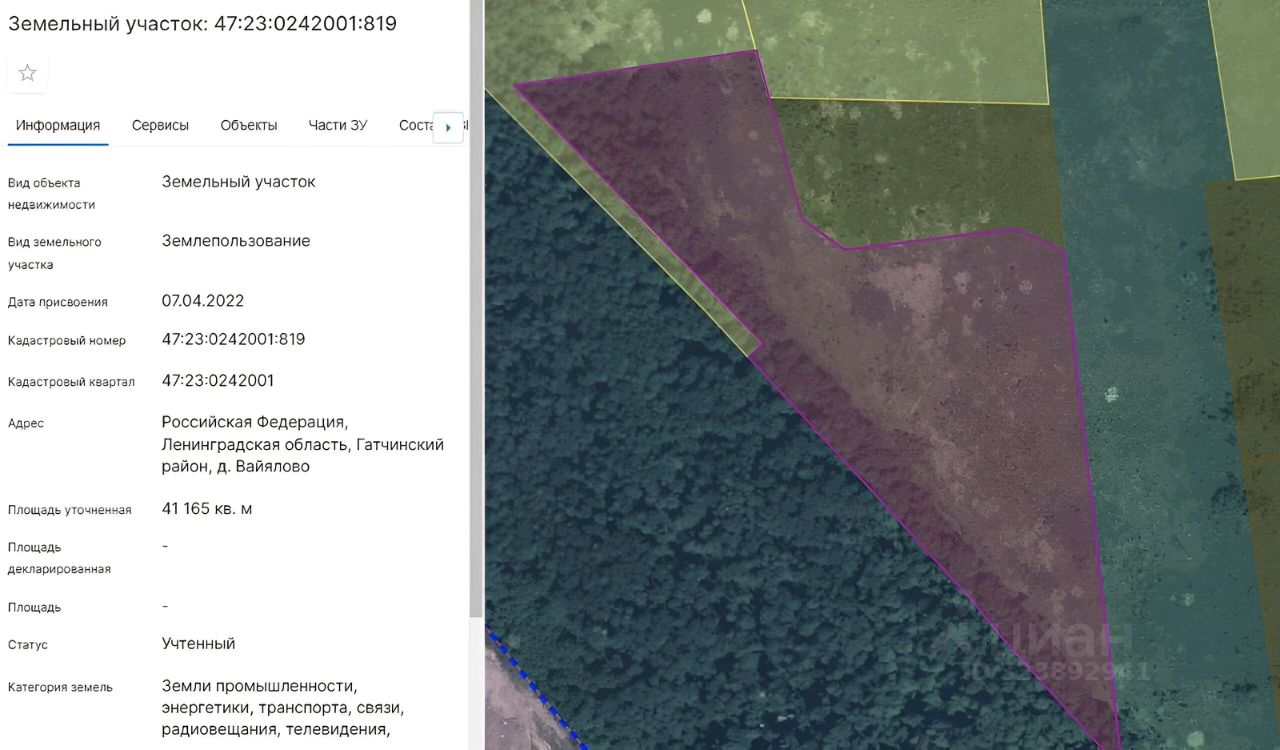Click cadastral number value 47:23:0242001:819
The height and width of the screenshot is (750, 1280).
coord(233,339)
